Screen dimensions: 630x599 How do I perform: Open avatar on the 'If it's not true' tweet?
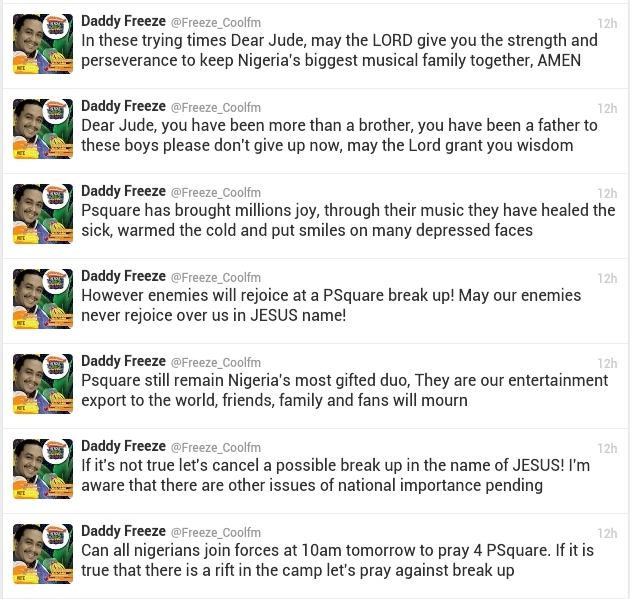(43, 468)
